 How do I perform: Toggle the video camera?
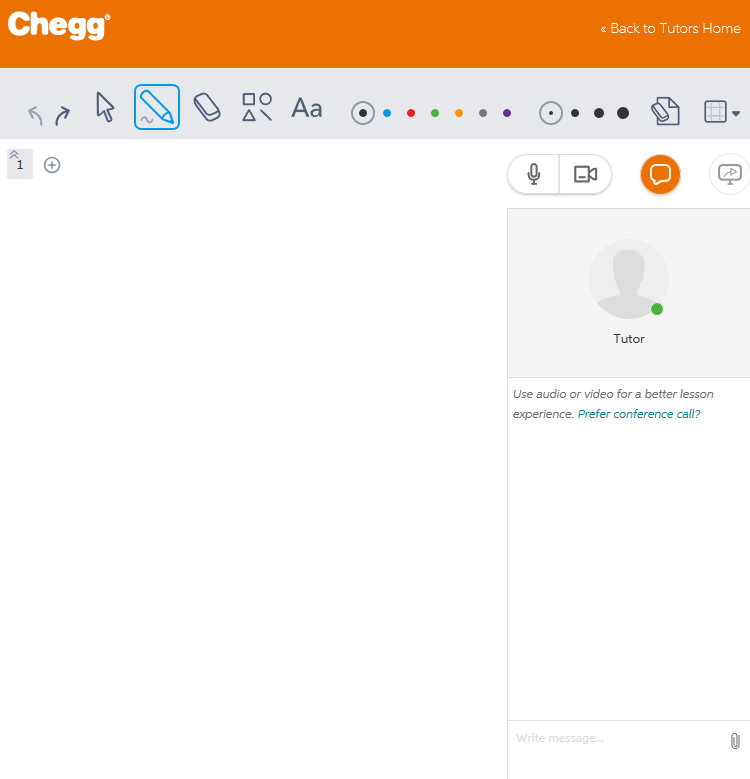[586, 174]
